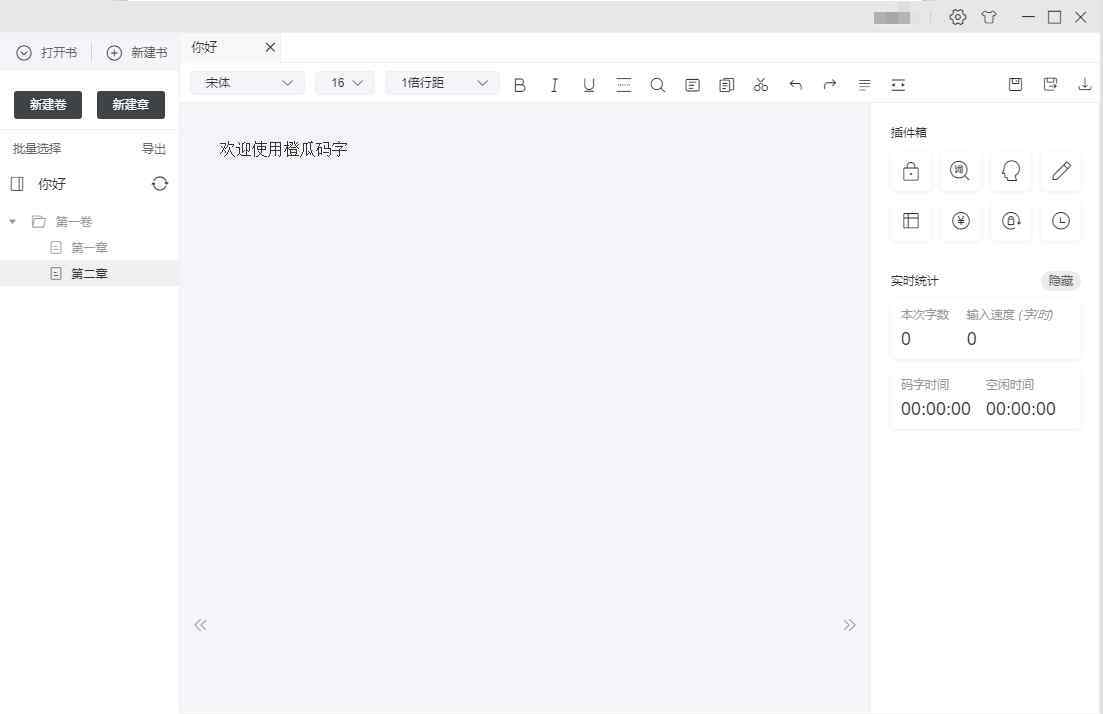
Task: Open the pencil plugin in 插件箱
Action: [1061, 171]
